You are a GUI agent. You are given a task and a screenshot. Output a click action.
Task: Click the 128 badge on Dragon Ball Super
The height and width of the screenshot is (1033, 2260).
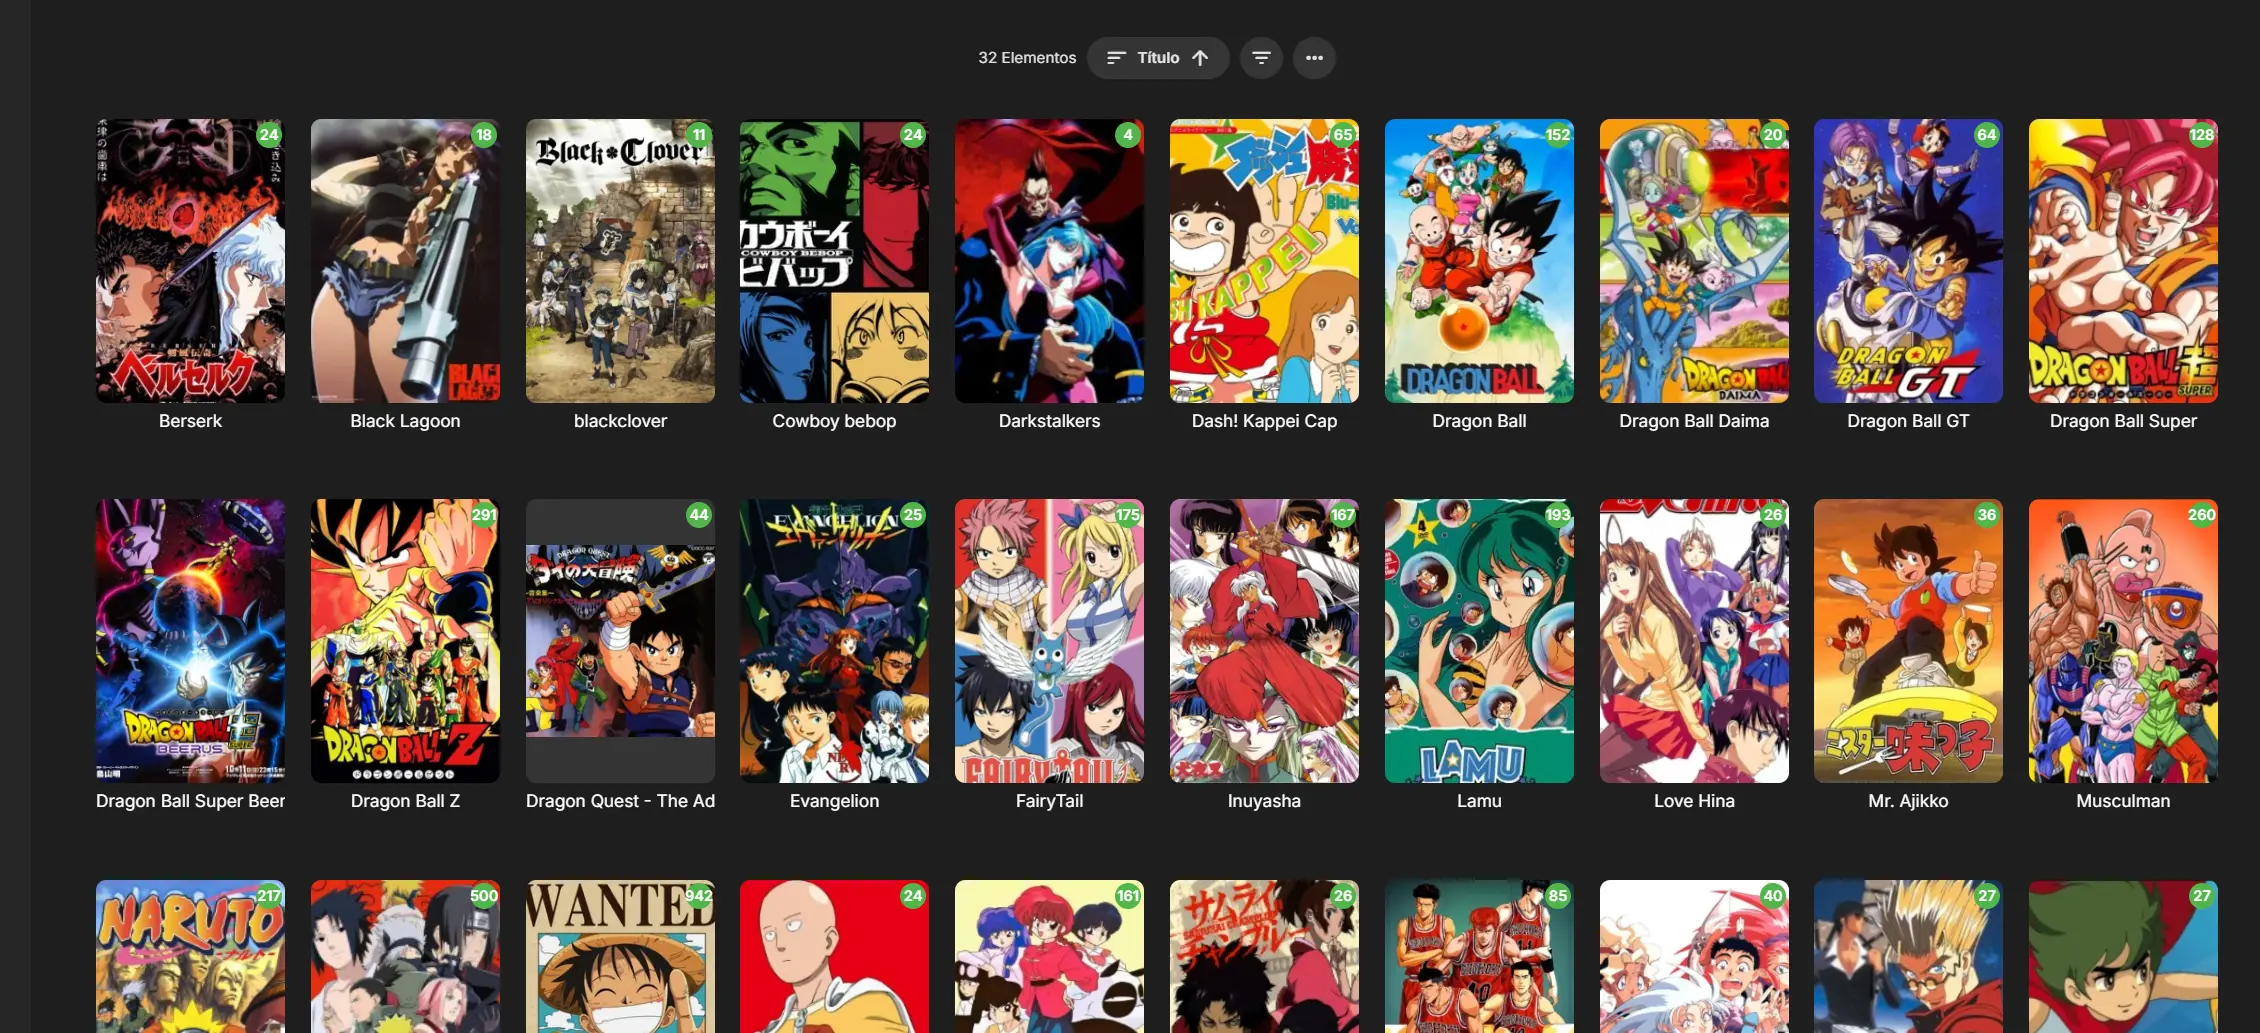(x=2201, y=135)
